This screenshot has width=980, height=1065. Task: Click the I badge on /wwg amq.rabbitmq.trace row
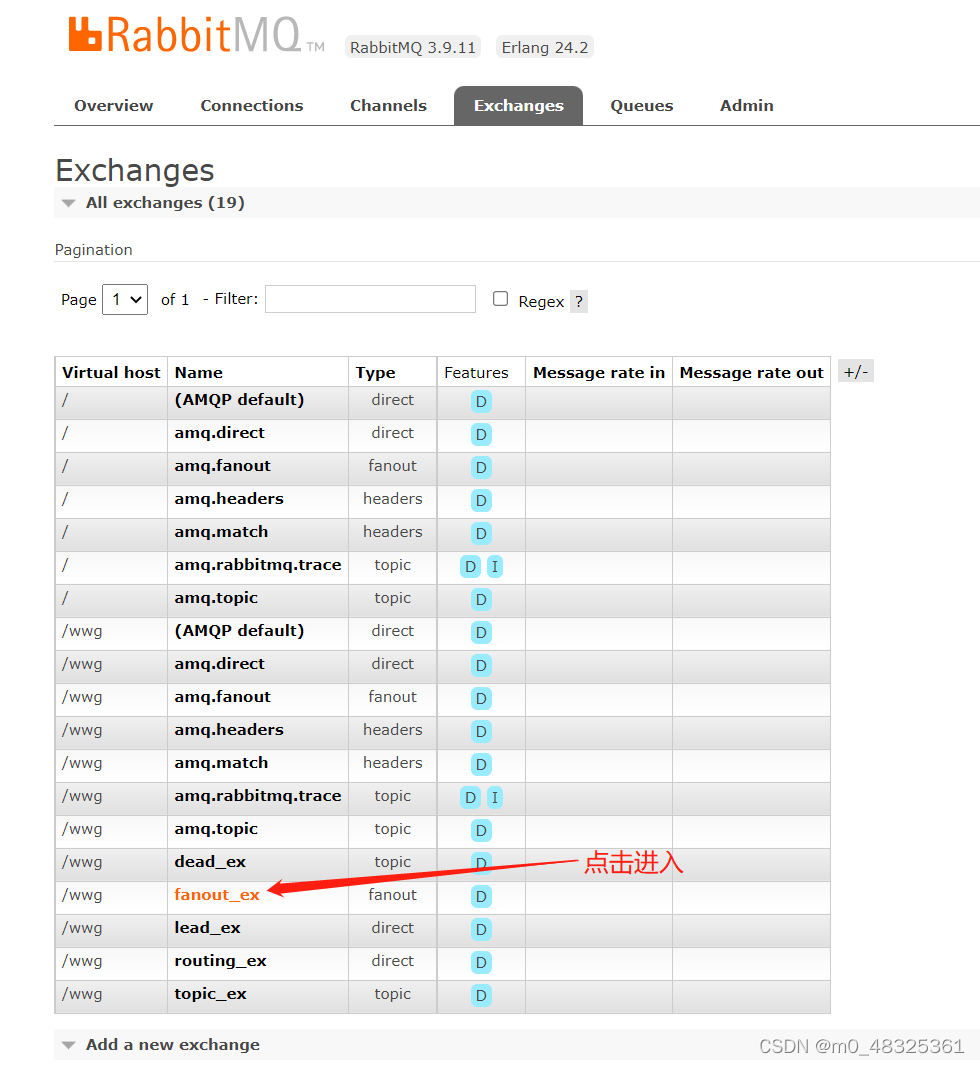pyautogui.click(x=494, y=797)
